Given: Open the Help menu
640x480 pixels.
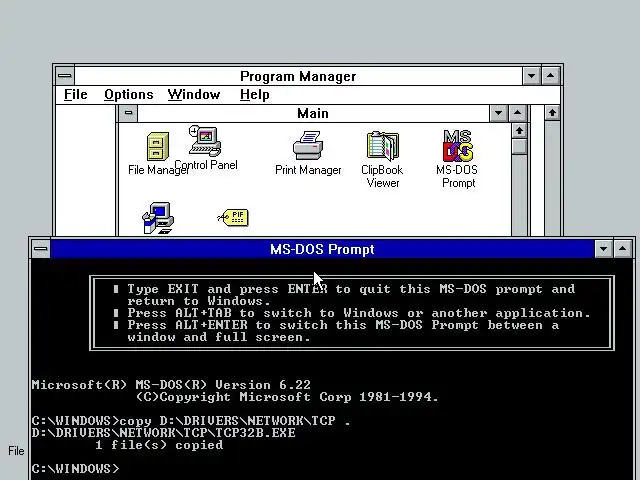Looking at the screenshot, I should click(254, 95).
